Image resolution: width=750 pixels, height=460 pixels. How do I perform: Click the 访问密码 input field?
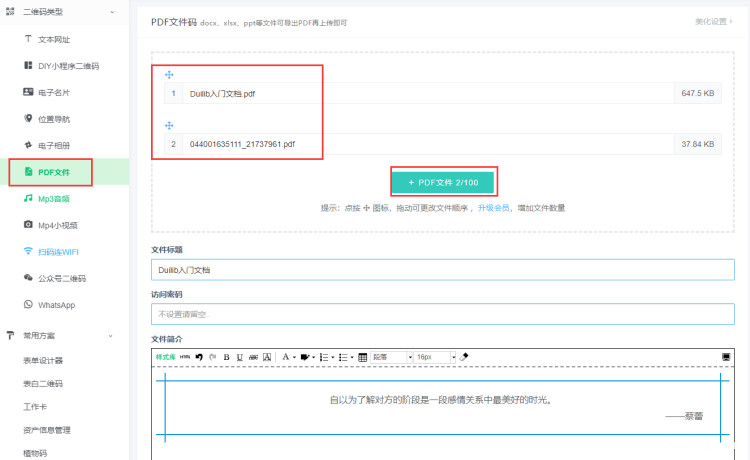click(x=449, y=314)
